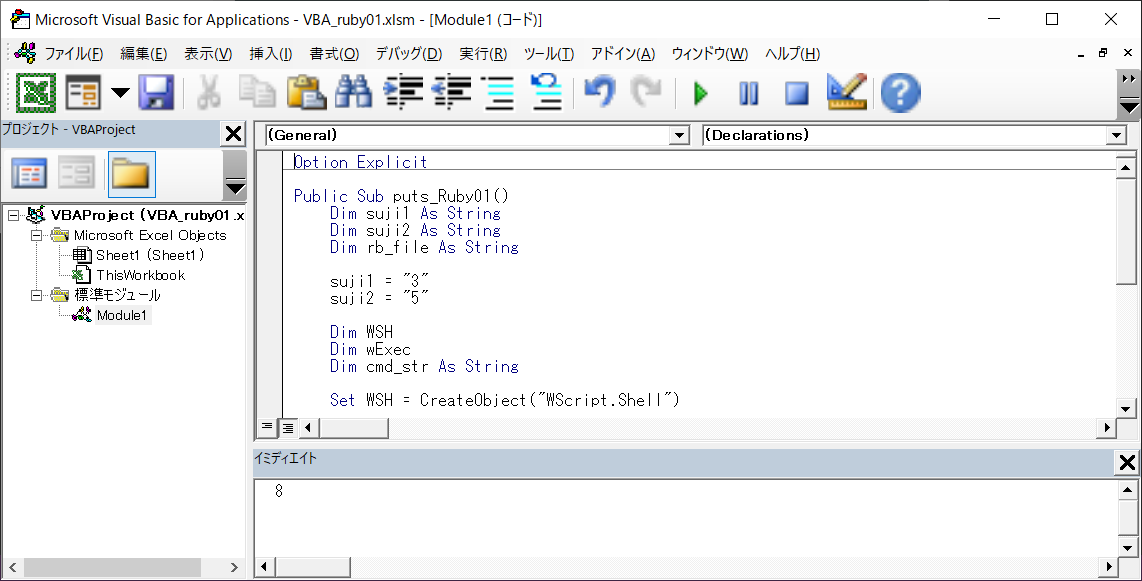Open the 挿入(I) menu
This screenshot has width=1142, height=581.
(x=270, y=54)
